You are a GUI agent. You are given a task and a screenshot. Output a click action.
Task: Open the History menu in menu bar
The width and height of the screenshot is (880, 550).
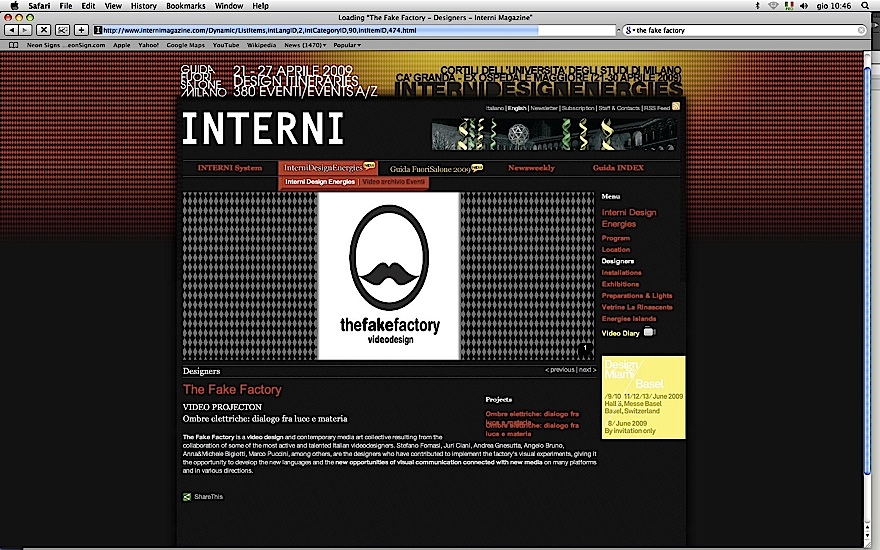[x=144, y=6]
